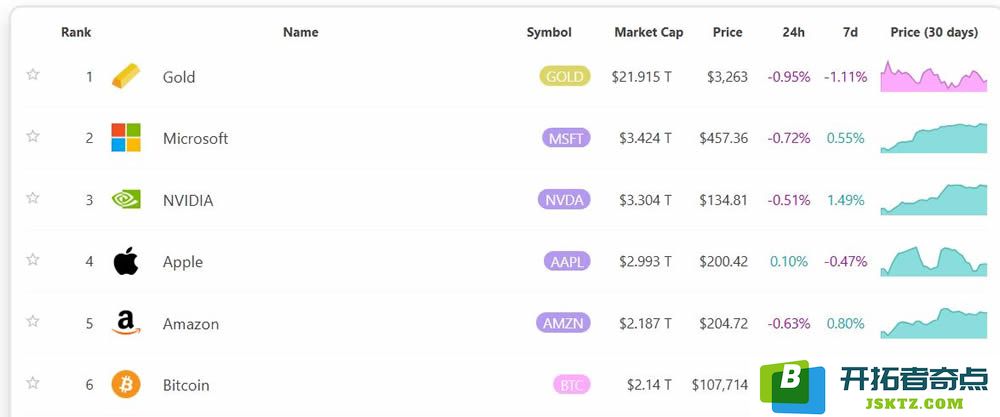The image size is (1000, 417).
Task: Open Gold's 30-day price chart
Action: pyautogui.click(x=934, y=77)
